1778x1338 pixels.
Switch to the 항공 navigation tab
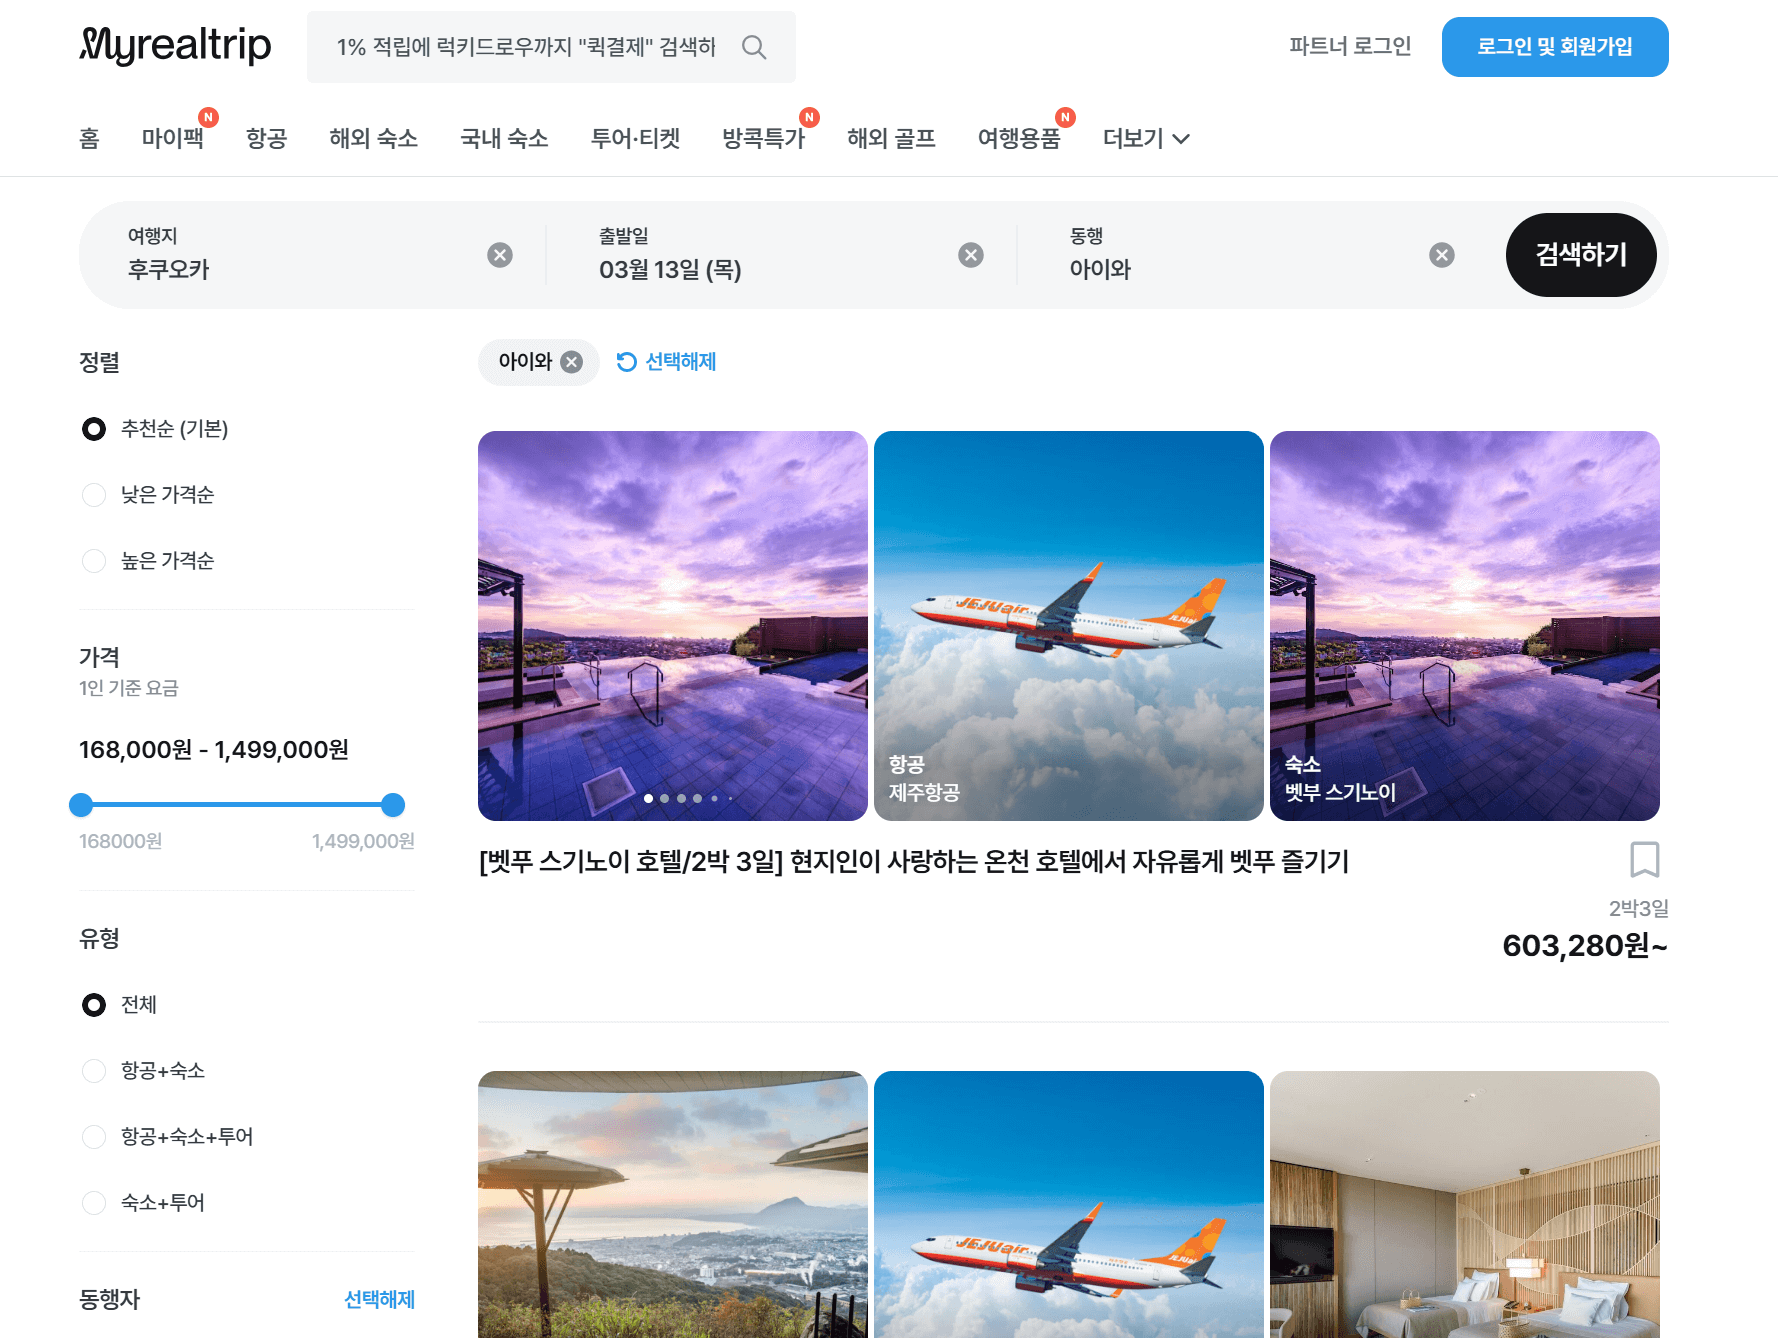click(x=266, y=138)
